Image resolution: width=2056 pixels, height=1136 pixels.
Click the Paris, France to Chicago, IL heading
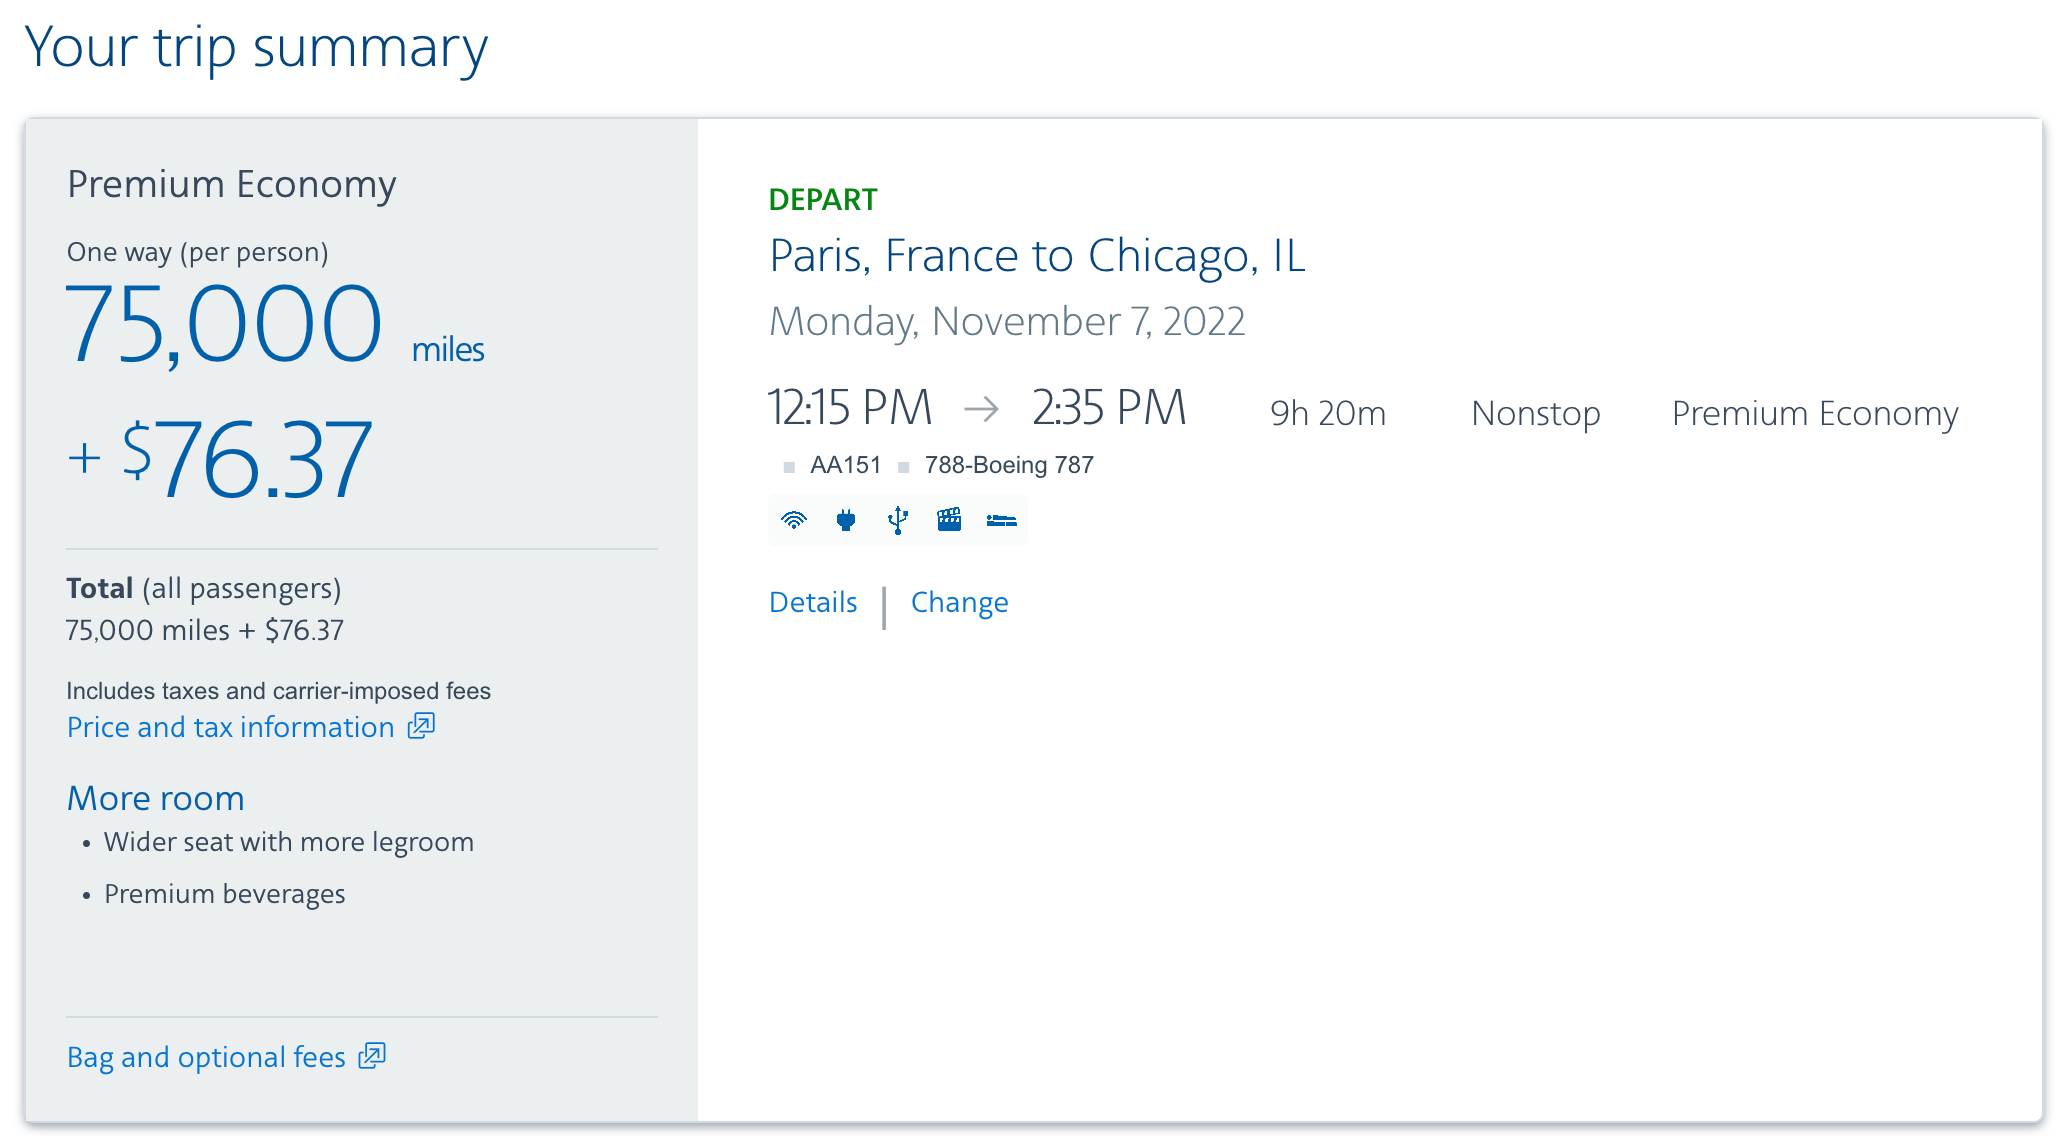[x=1037, y=256]
